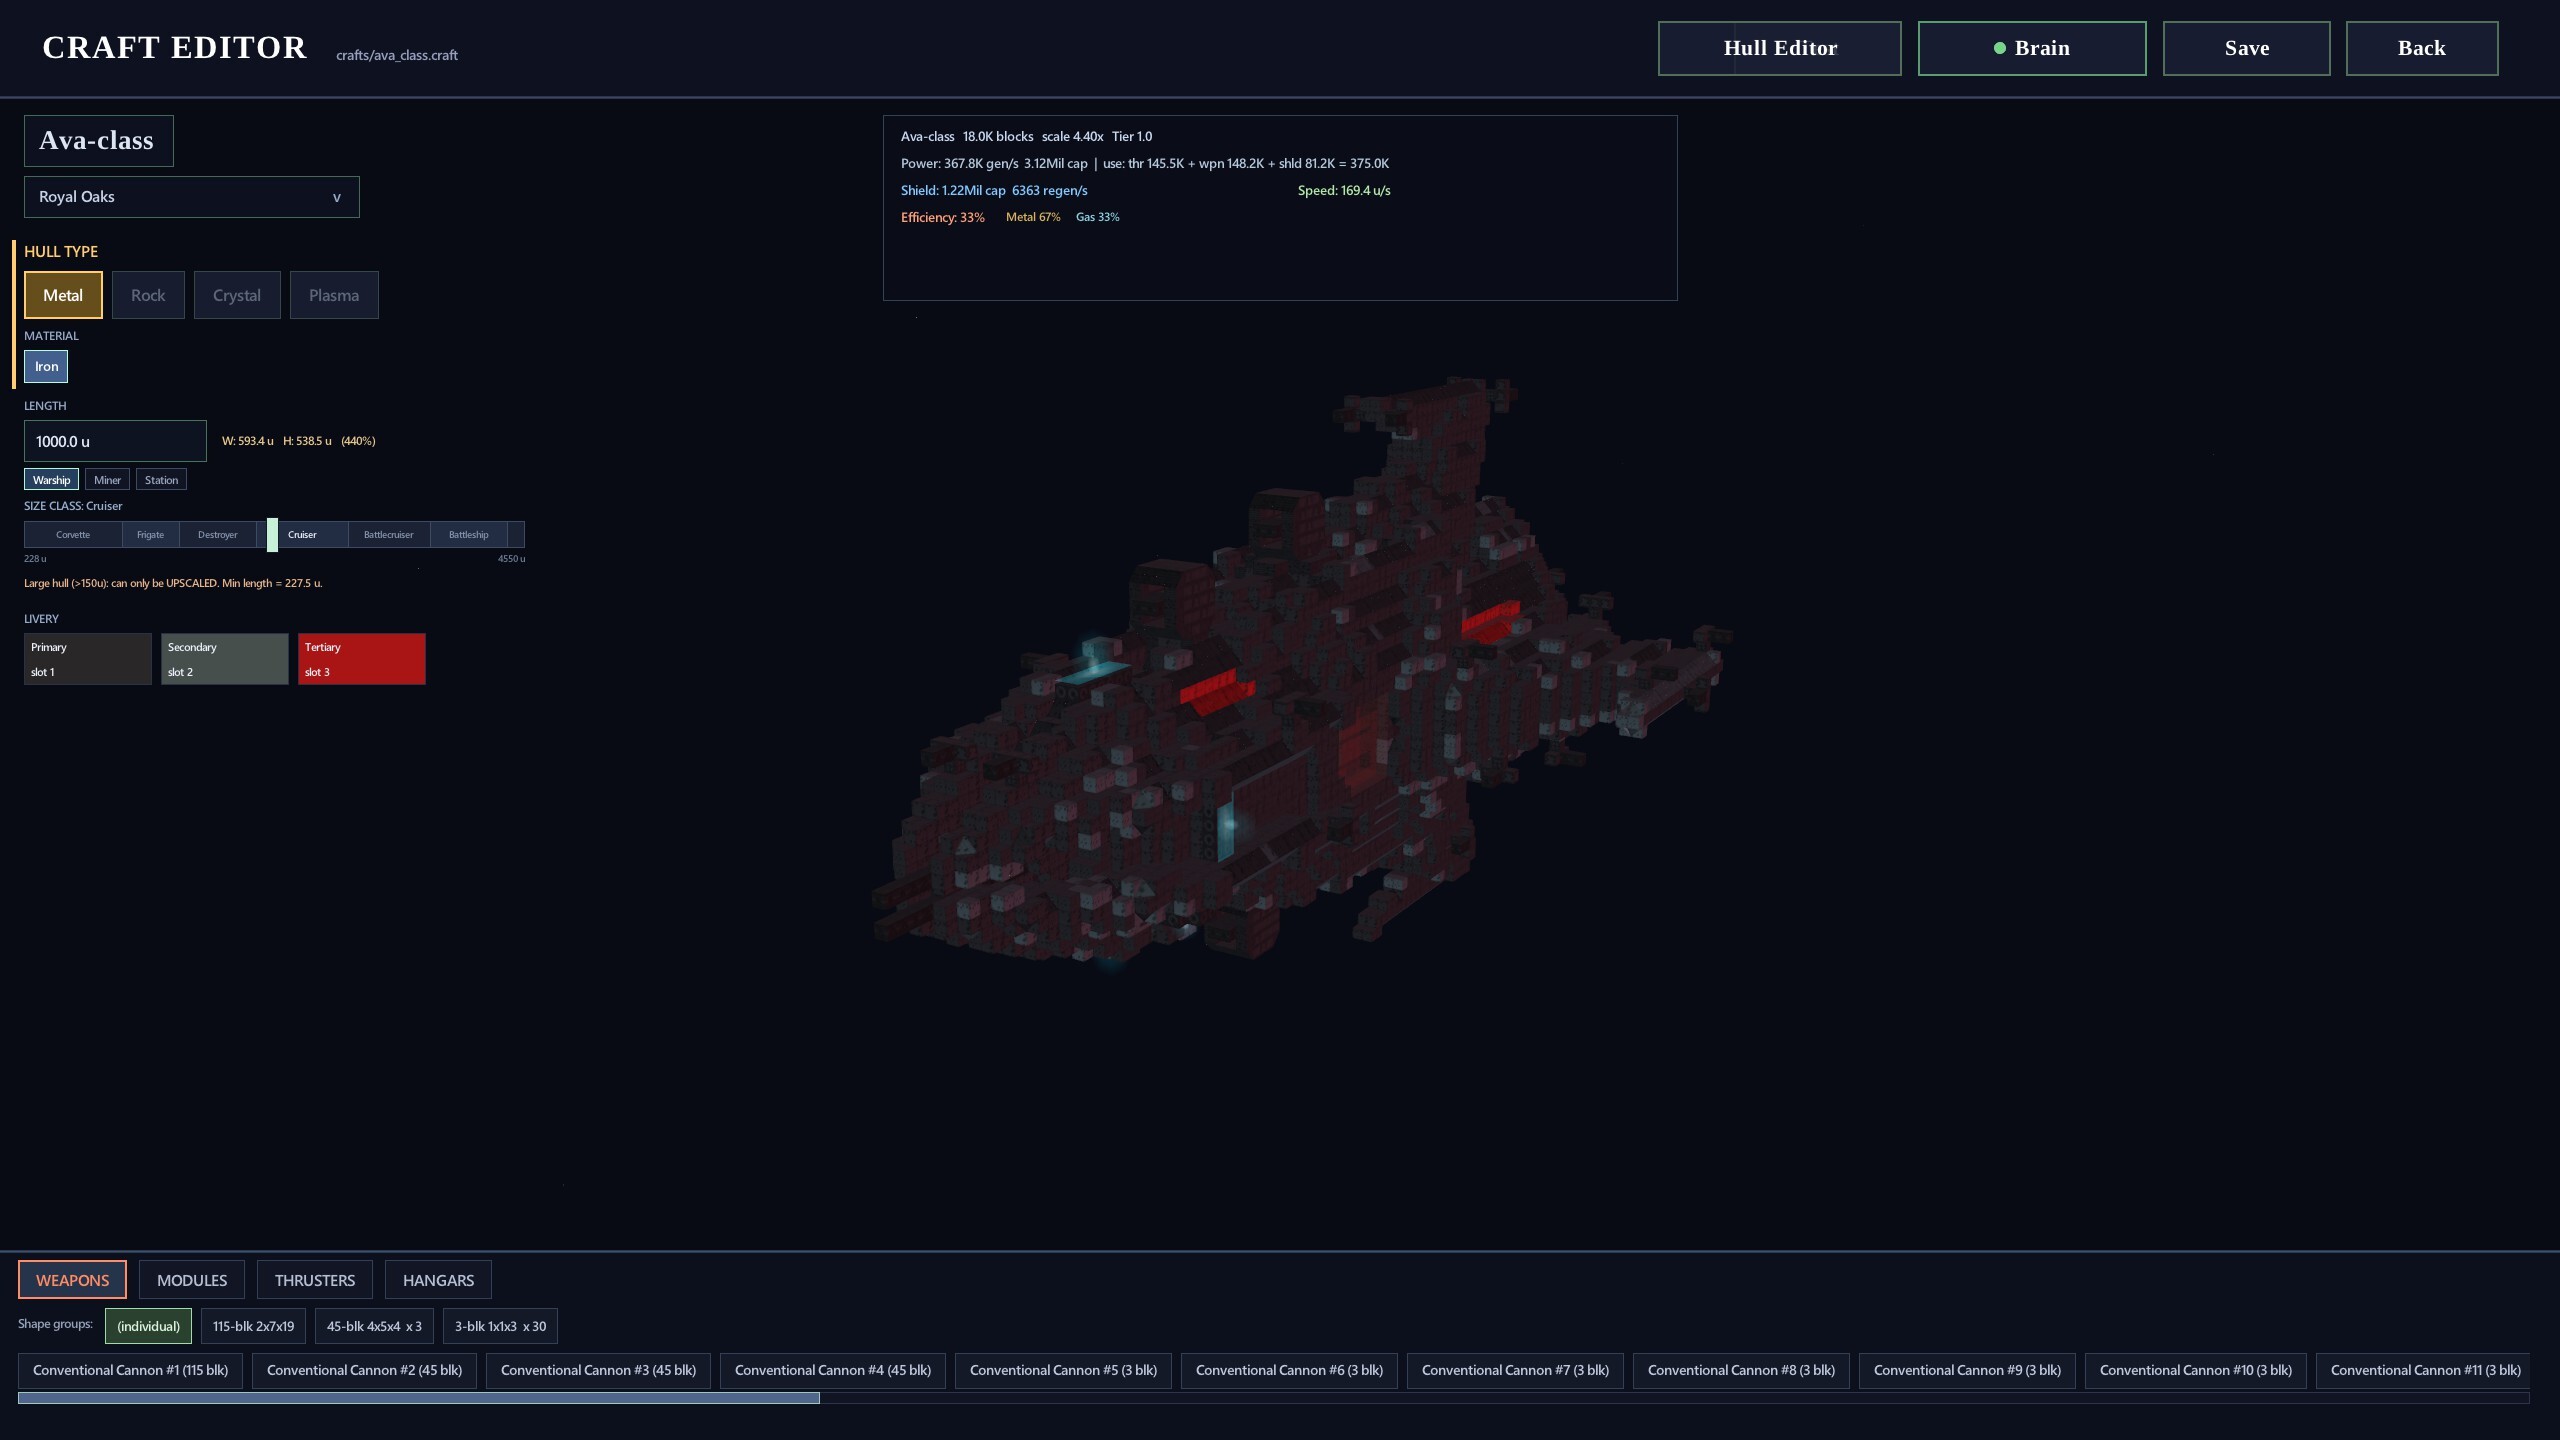Open the red Tertiary livery swatch
The height and width of the screenshot is (1440, 2560).
(362, 659)
